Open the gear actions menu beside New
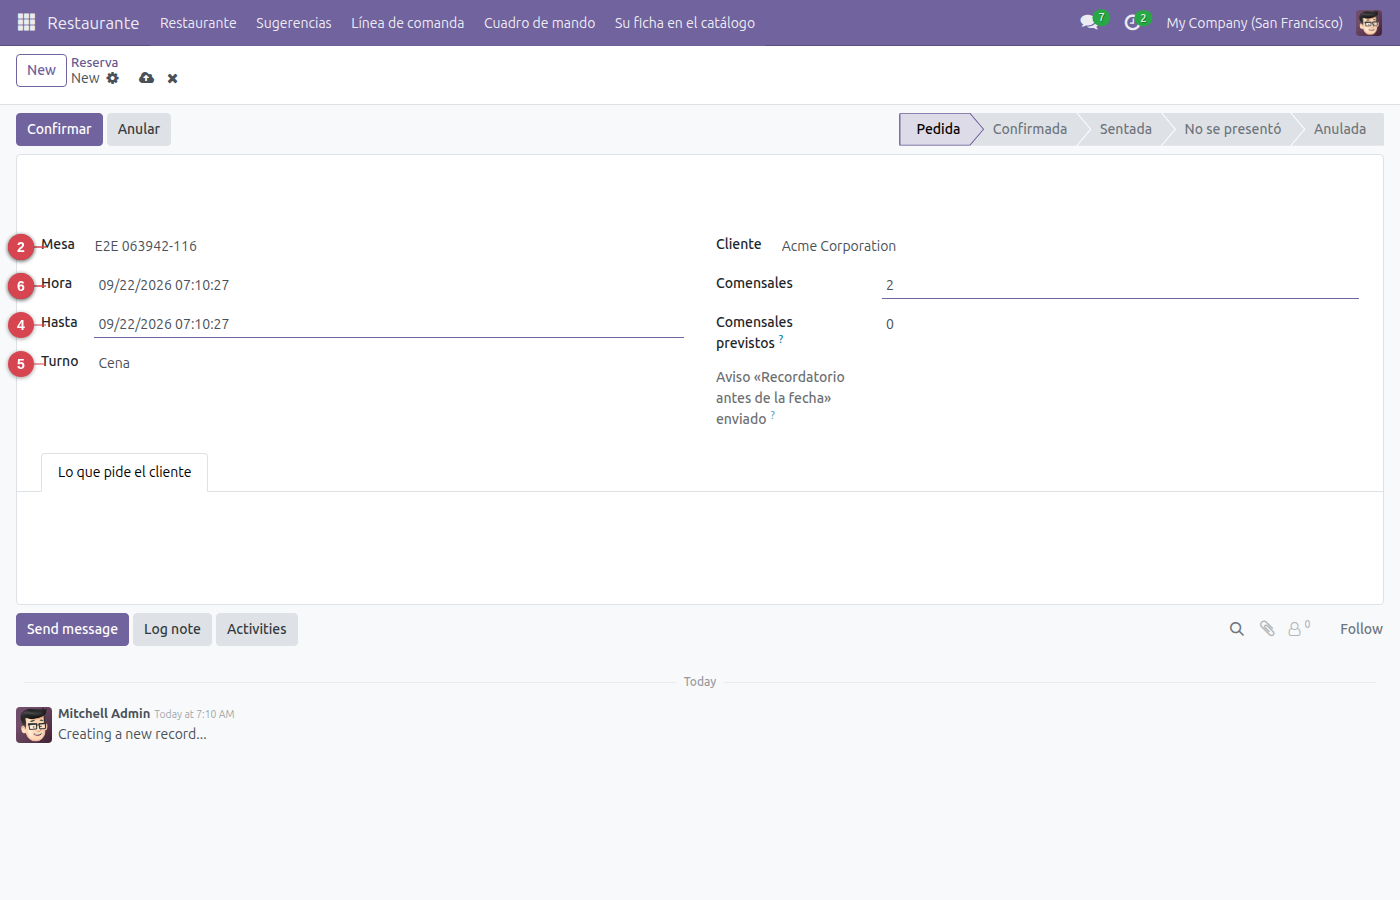Screen dimensions: 1400x900 (x=113, y=78)
